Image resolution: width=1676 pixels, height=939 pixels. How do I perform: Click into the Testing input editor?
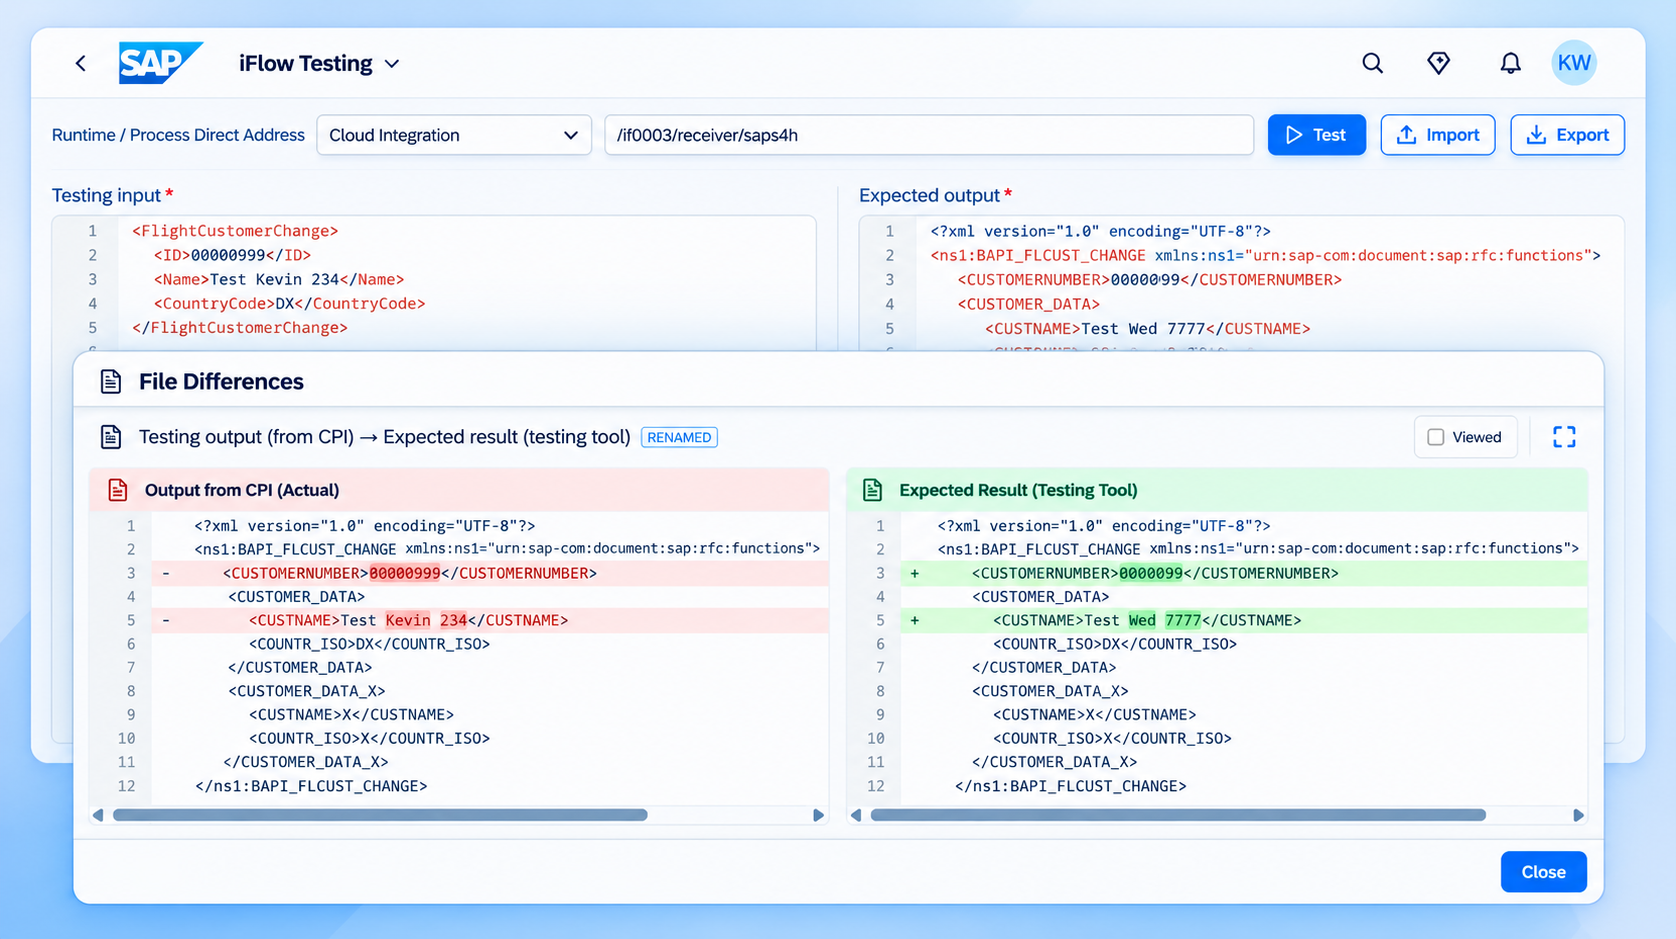[x=434, y=283]
